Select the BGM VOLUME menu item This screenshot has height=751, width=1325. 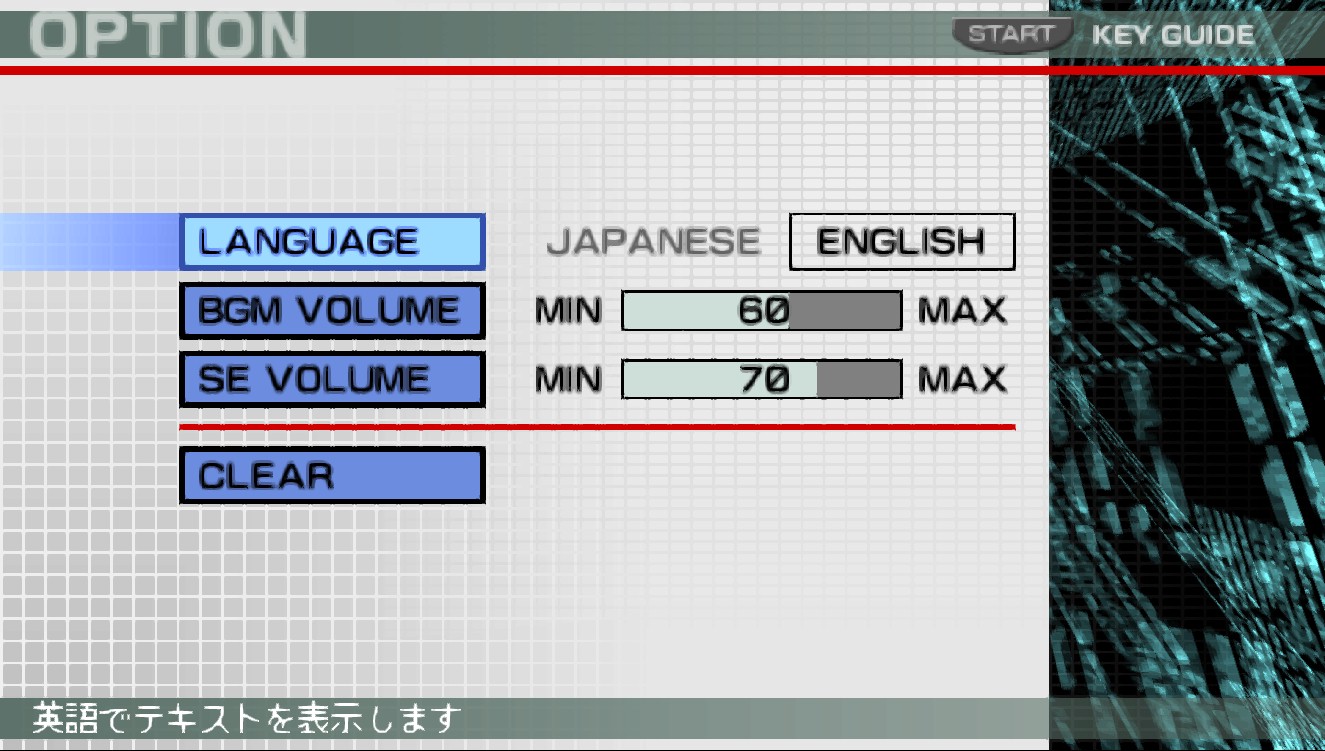click(x=332, y=311)
